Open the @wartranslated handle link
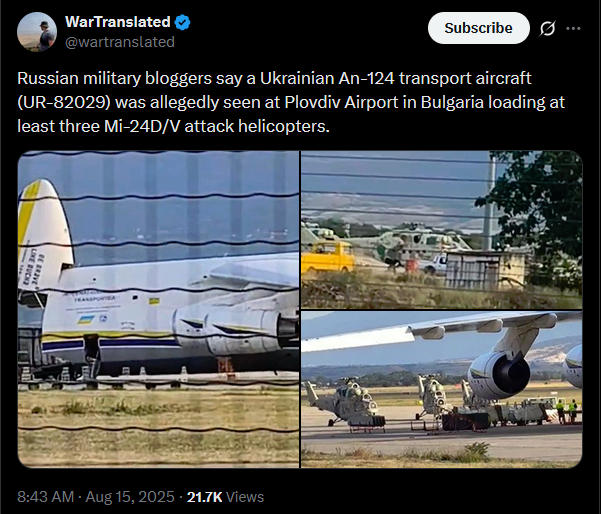The width and height of the screenshot is (601, 514). coord(120,42)
